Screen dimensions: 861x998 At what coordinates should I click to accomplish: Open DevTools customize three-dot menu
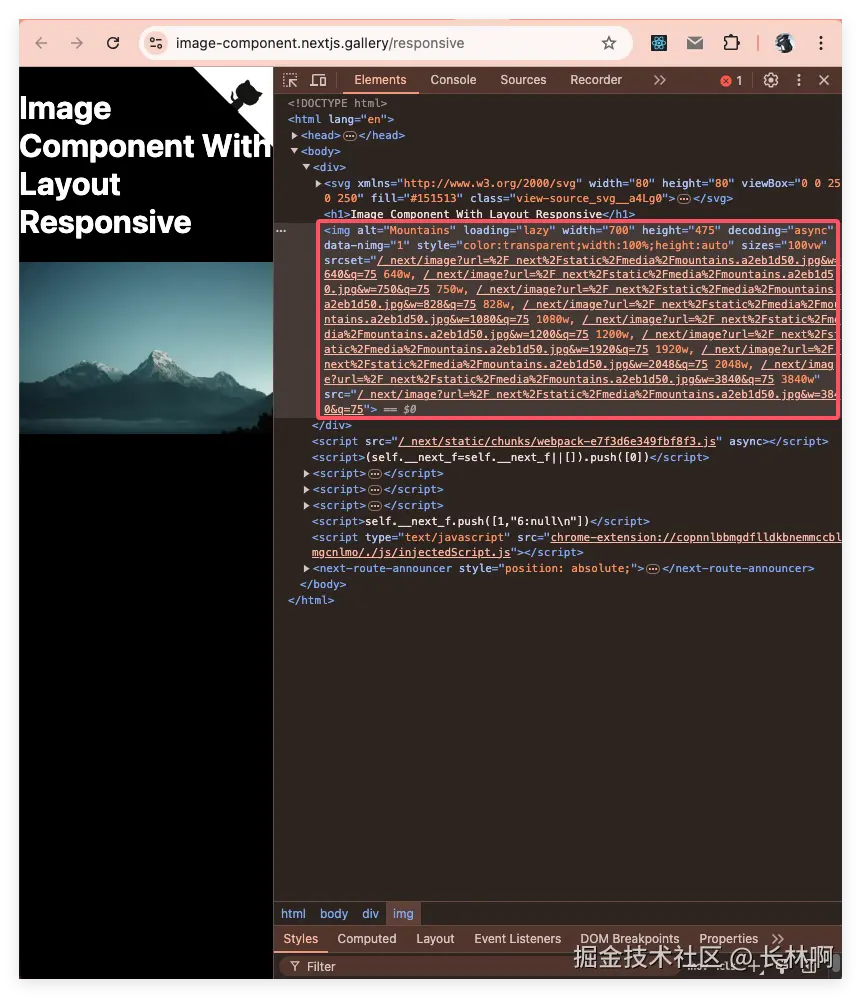point(799,80)
